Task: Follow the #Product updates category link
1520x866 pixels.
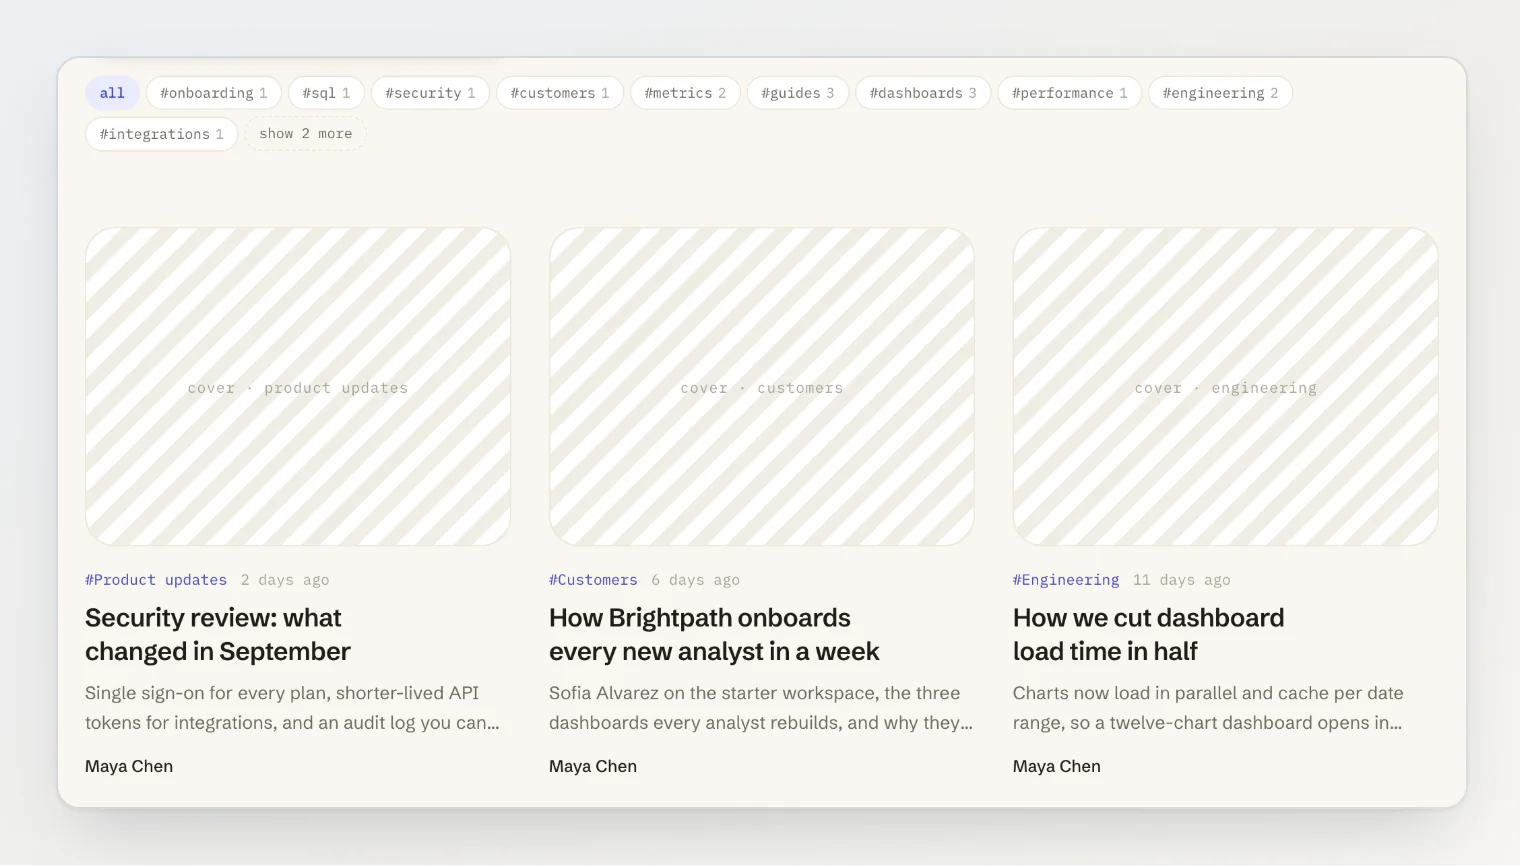Action: point(156,580)
